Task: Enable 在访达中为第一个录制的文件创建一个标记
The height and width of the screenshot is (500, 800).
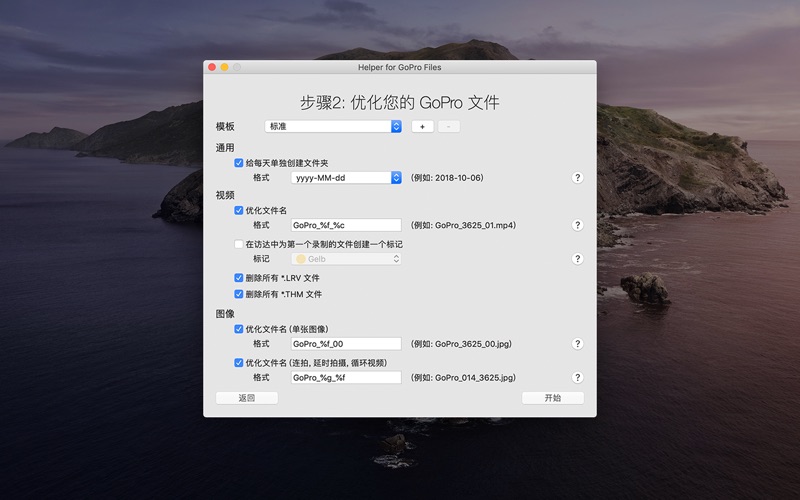Action: tap(238, 244)
